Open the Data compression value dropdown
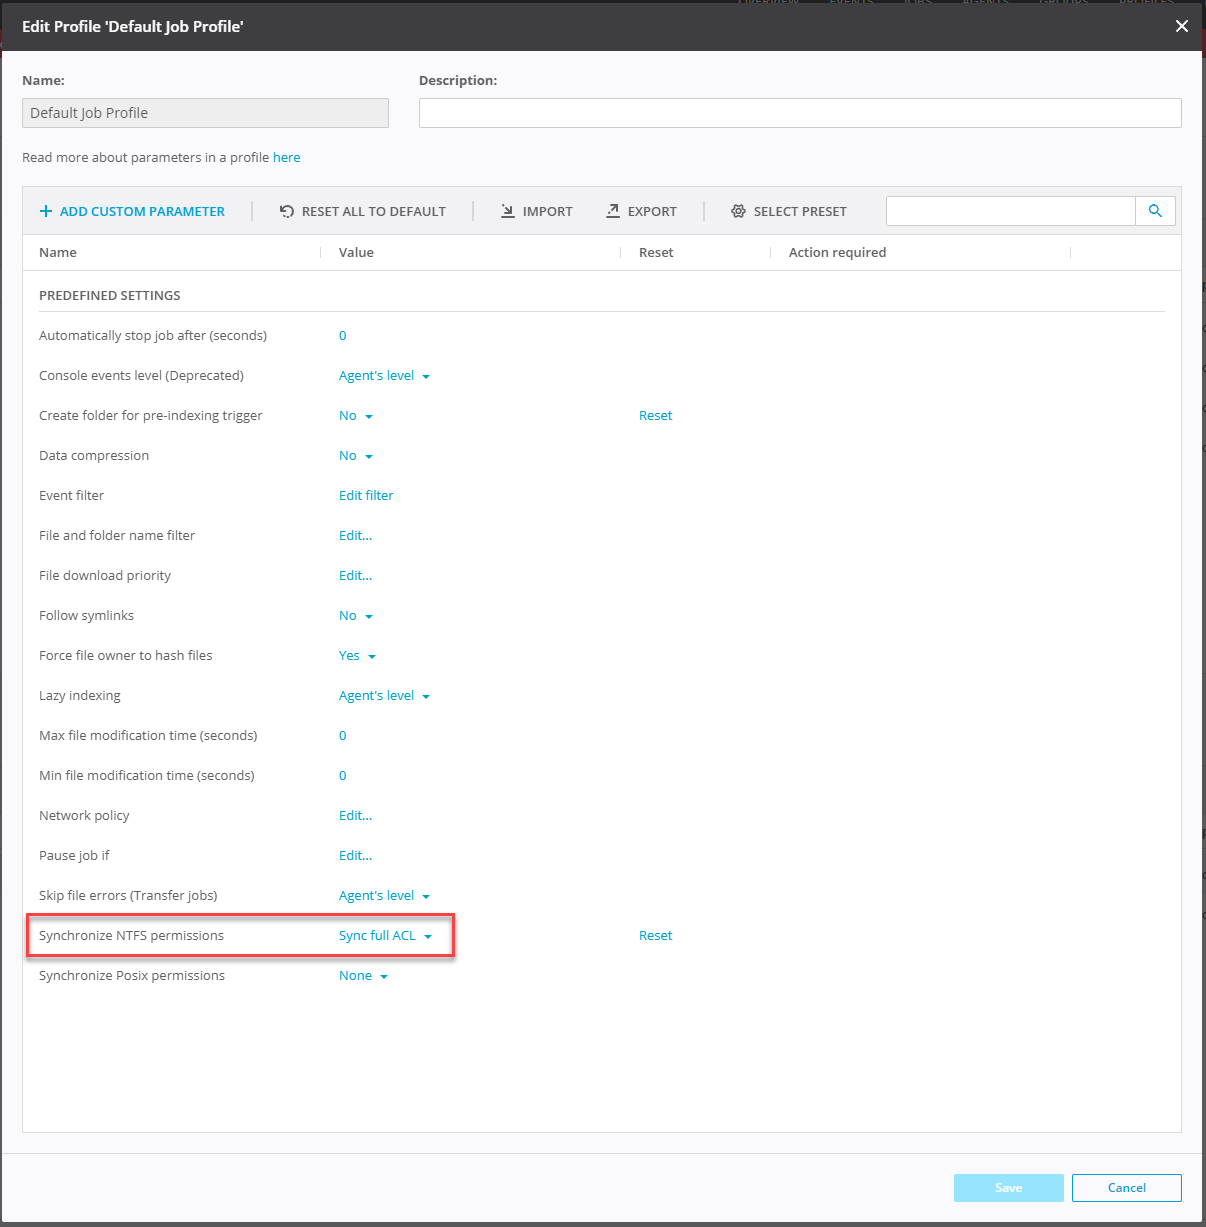Image resolution: width=1206 pixels, height=1227 pixels. point(355,456)
